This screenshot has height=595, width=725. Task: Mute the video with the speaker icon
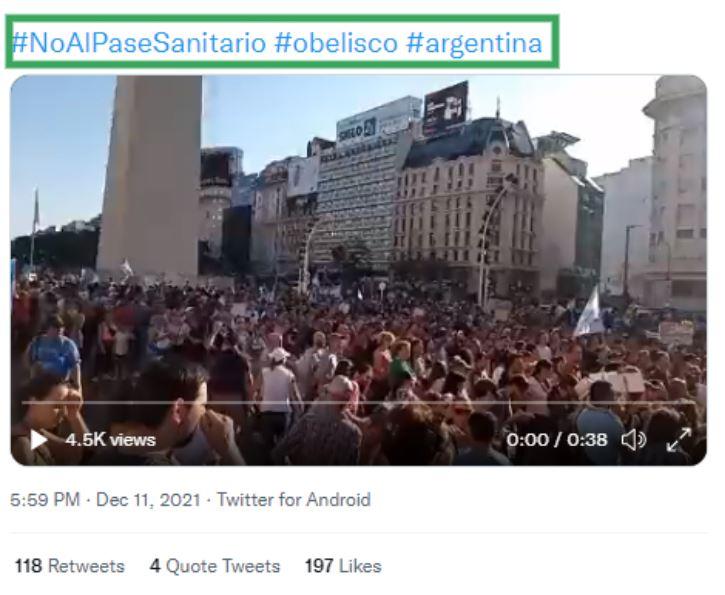(633, 440)
